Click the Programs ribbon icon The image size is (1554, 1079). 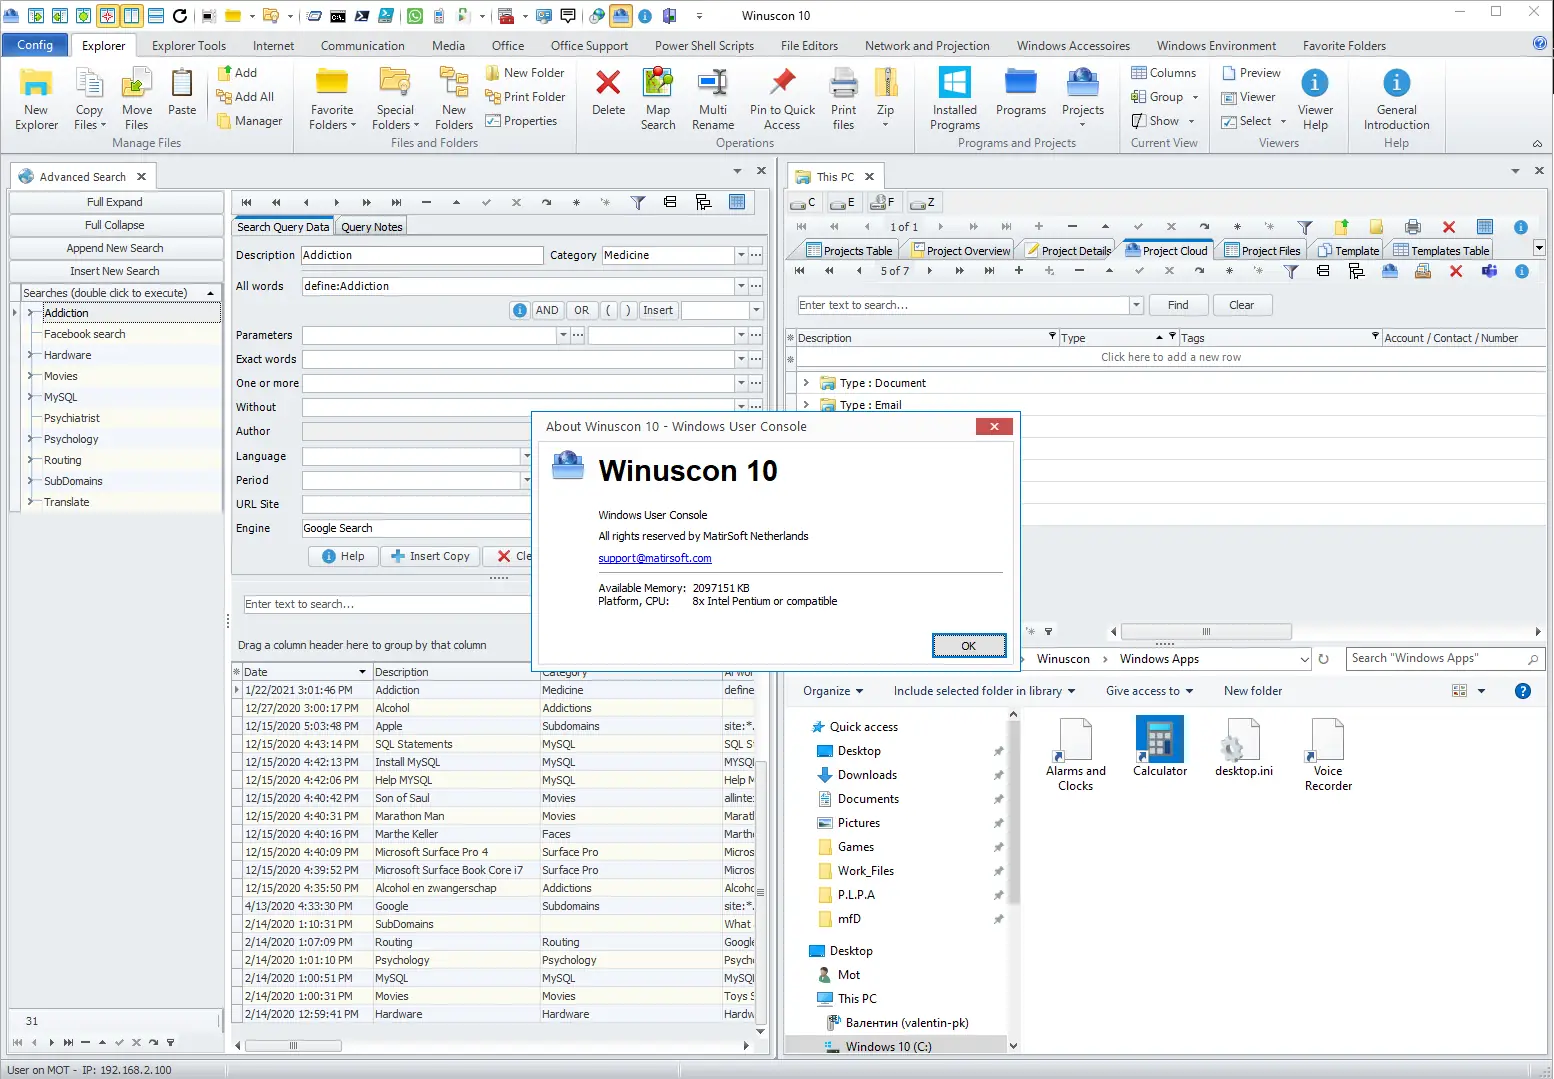pyautogui.click(x=1021, y=92)
